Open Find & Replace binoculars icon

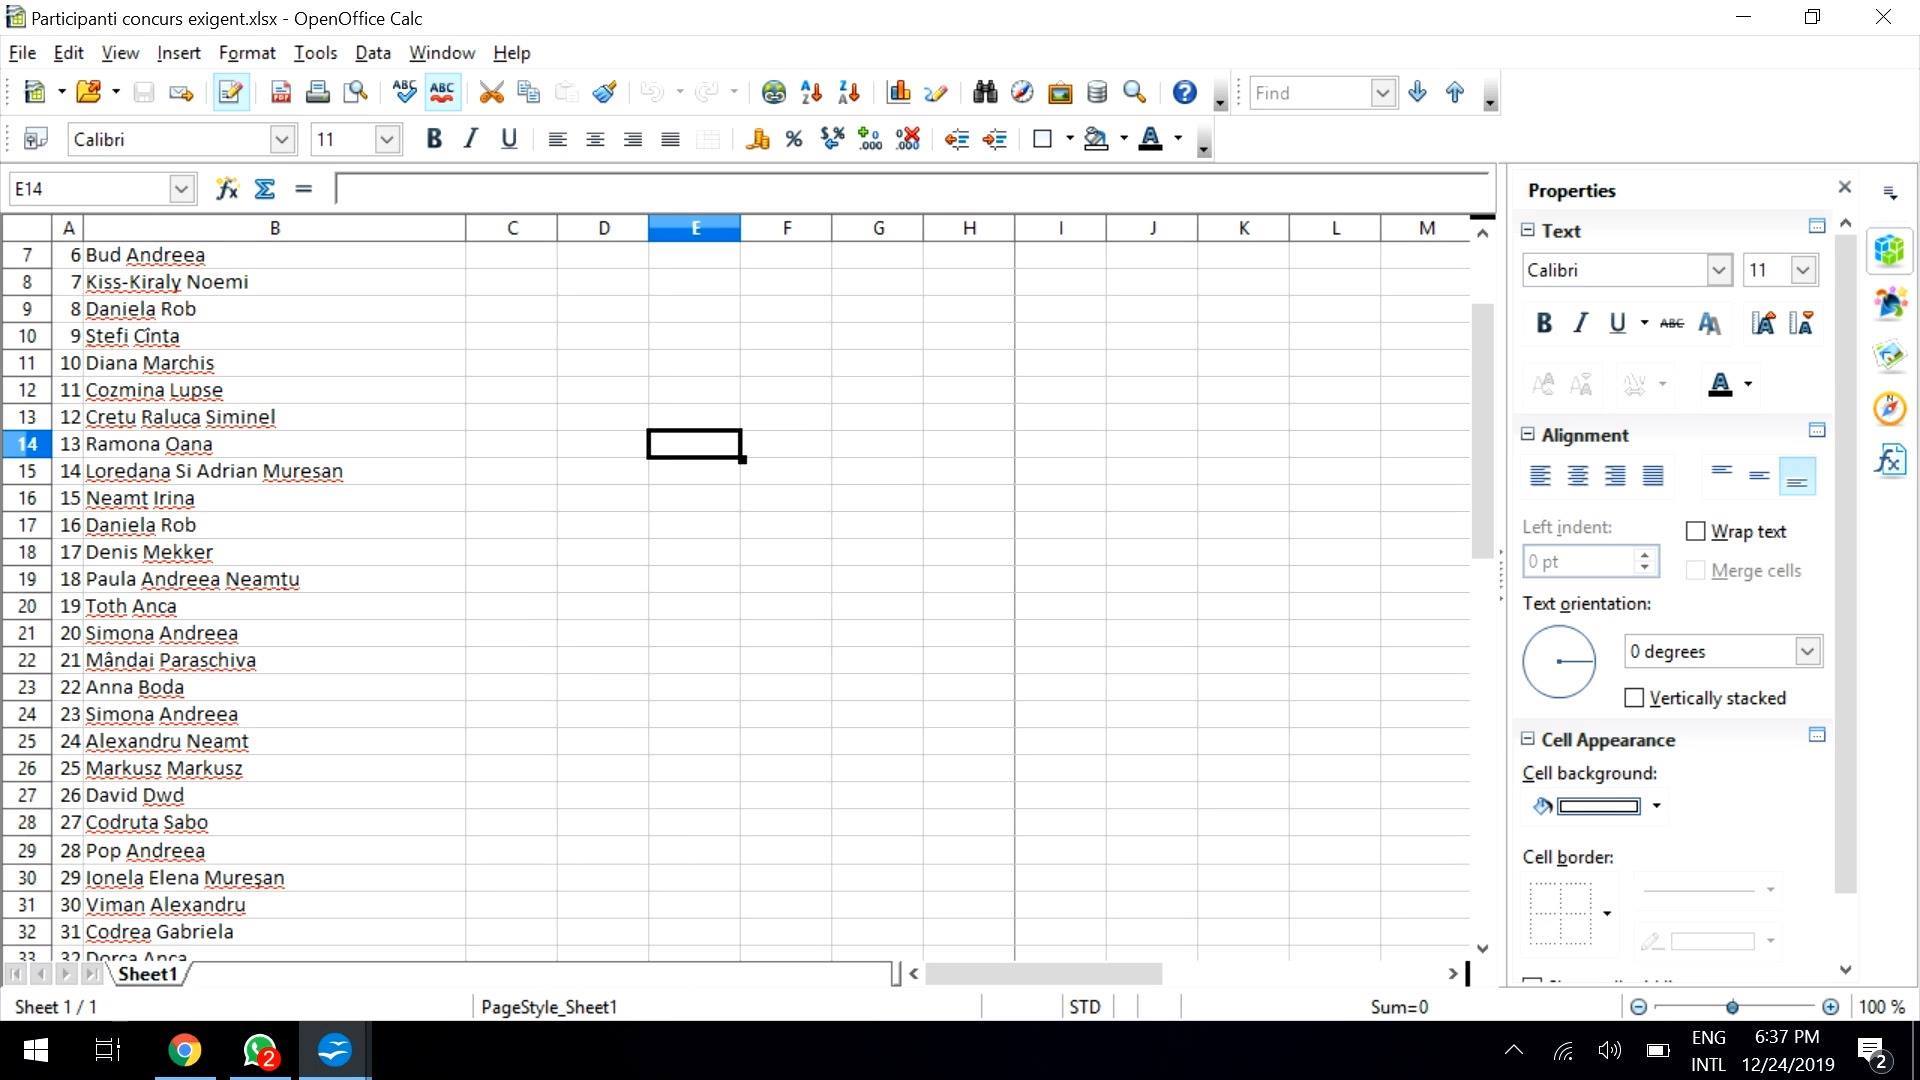(984, 93)
